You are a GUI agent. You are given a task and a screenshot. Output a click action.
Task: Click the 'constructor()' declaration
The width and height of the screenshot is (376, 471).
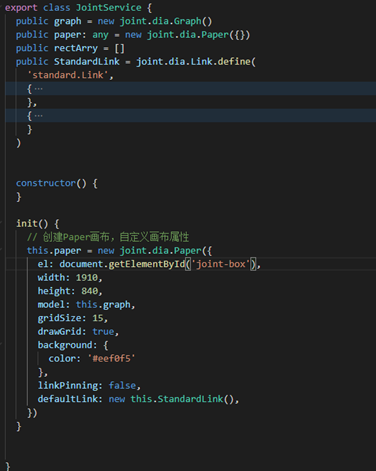pyautogui.click(x=51, y=183)
